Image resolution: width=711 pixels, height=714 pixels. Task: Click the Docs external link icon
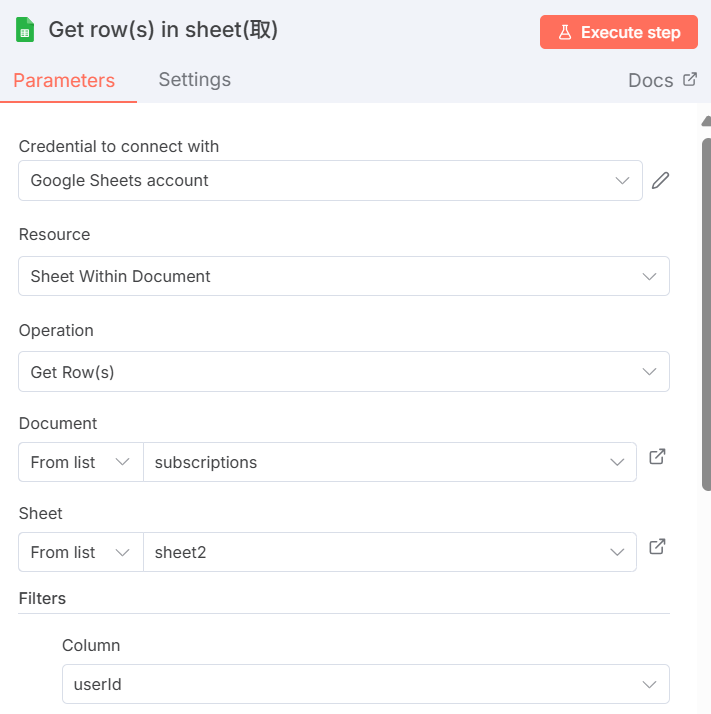[x=690, y=79]
